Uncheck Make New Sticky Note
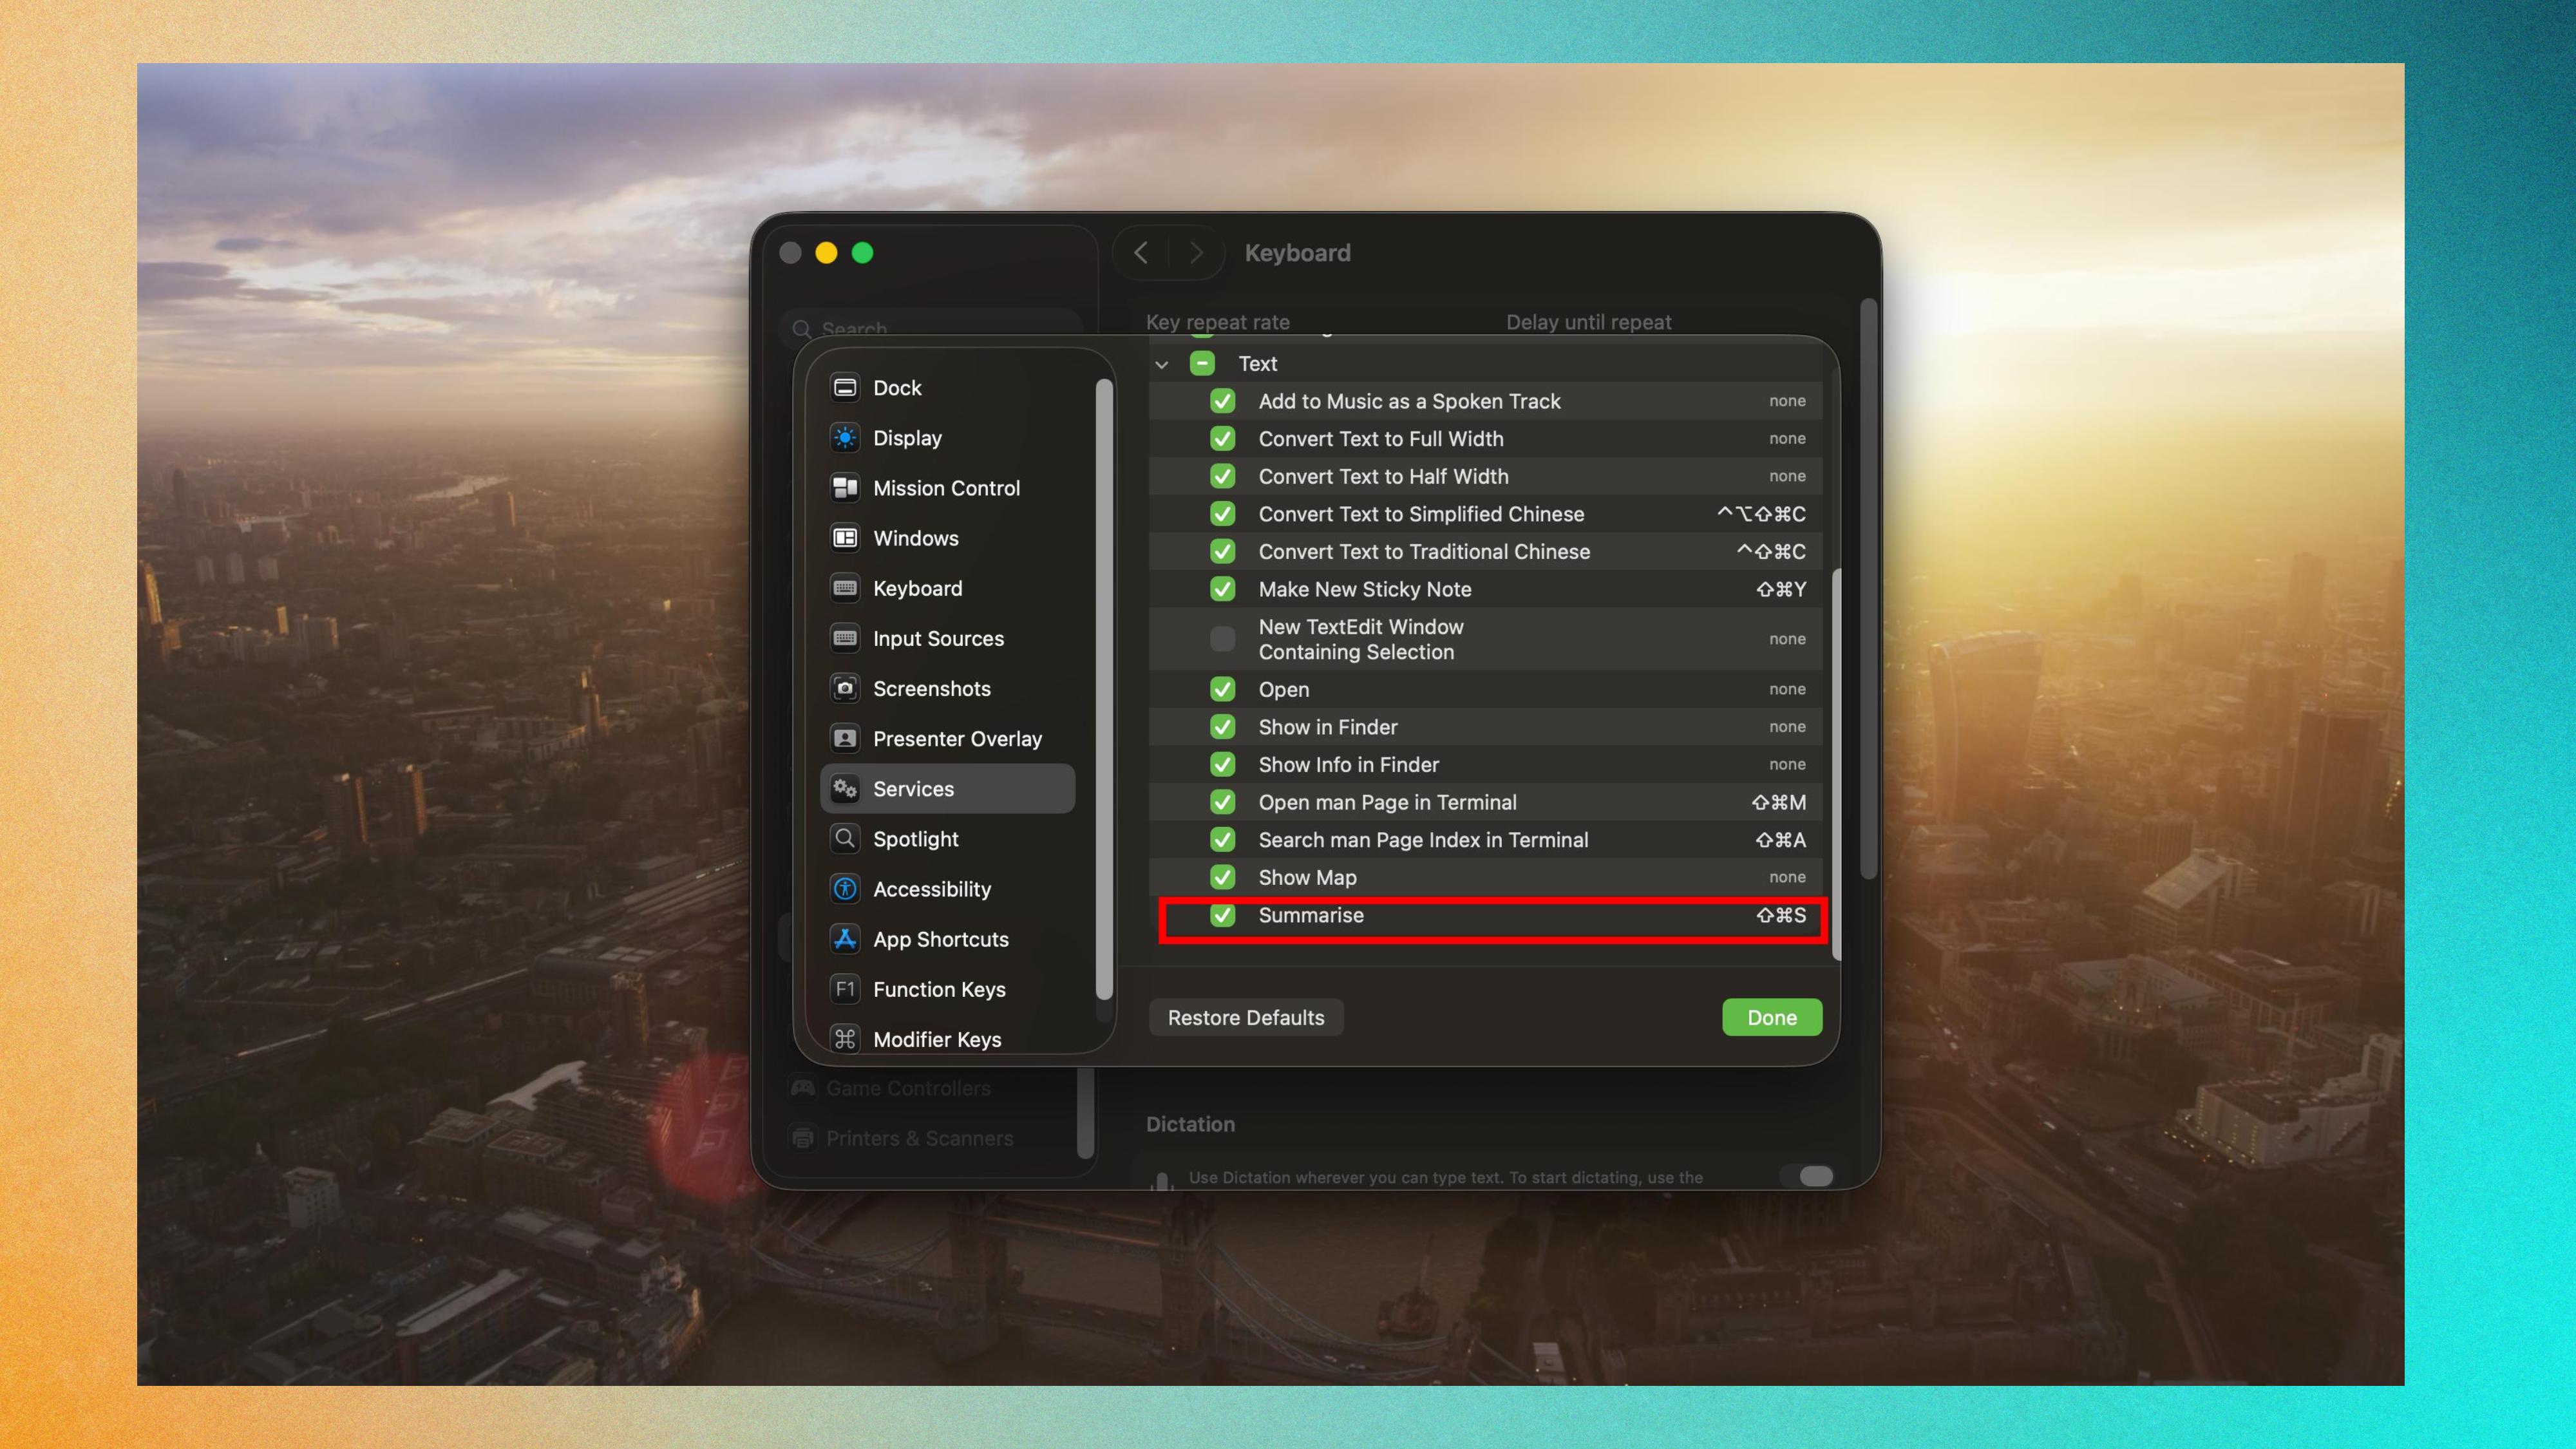The width and height of the screenshot is (2576, 1449). 1222,589
